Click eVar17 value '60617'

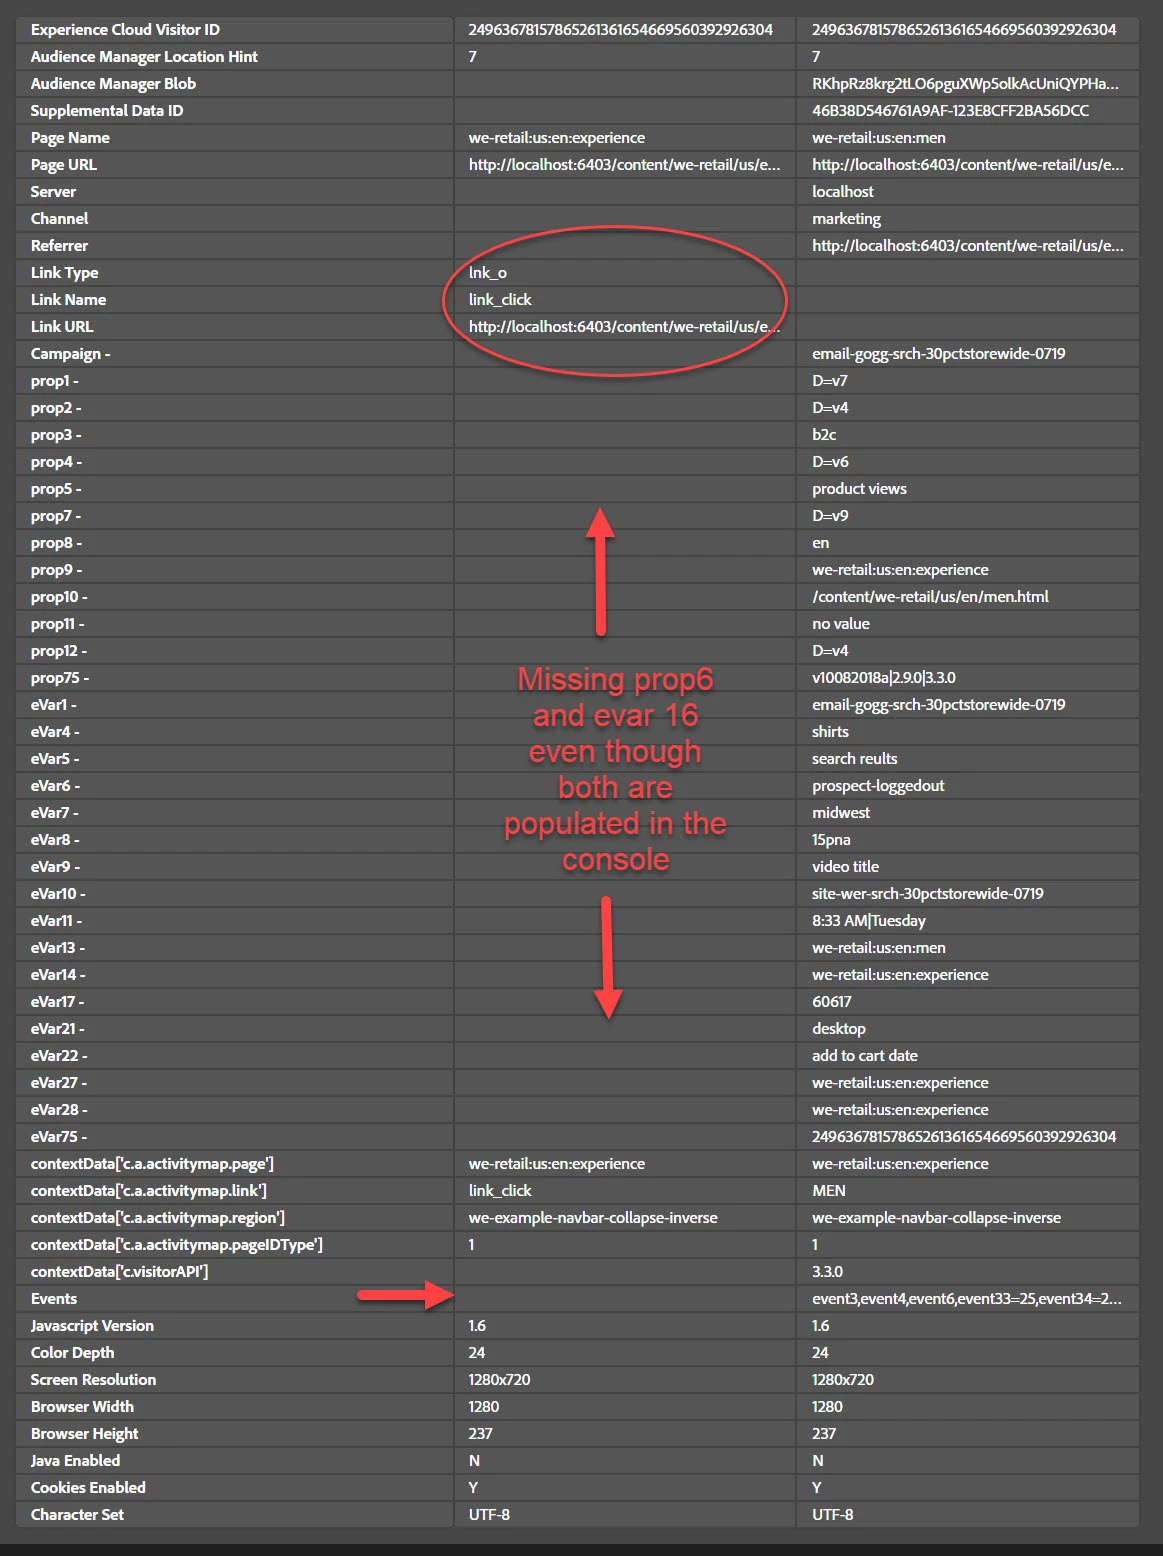click(x=831, y=1002)
